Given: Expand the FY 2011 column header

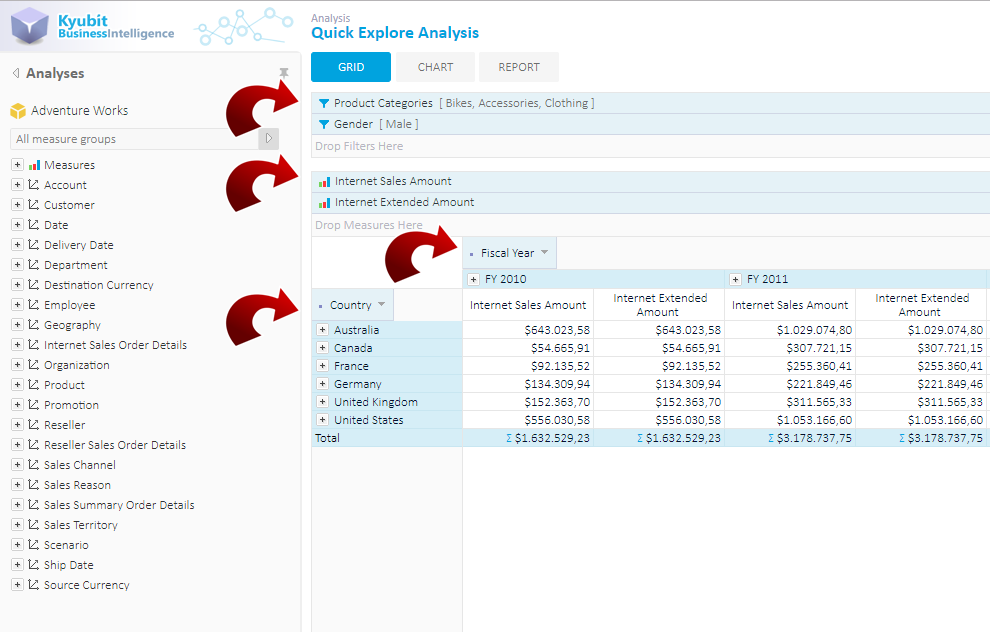Looking at the screenshot, I should (x=735, y=278).
